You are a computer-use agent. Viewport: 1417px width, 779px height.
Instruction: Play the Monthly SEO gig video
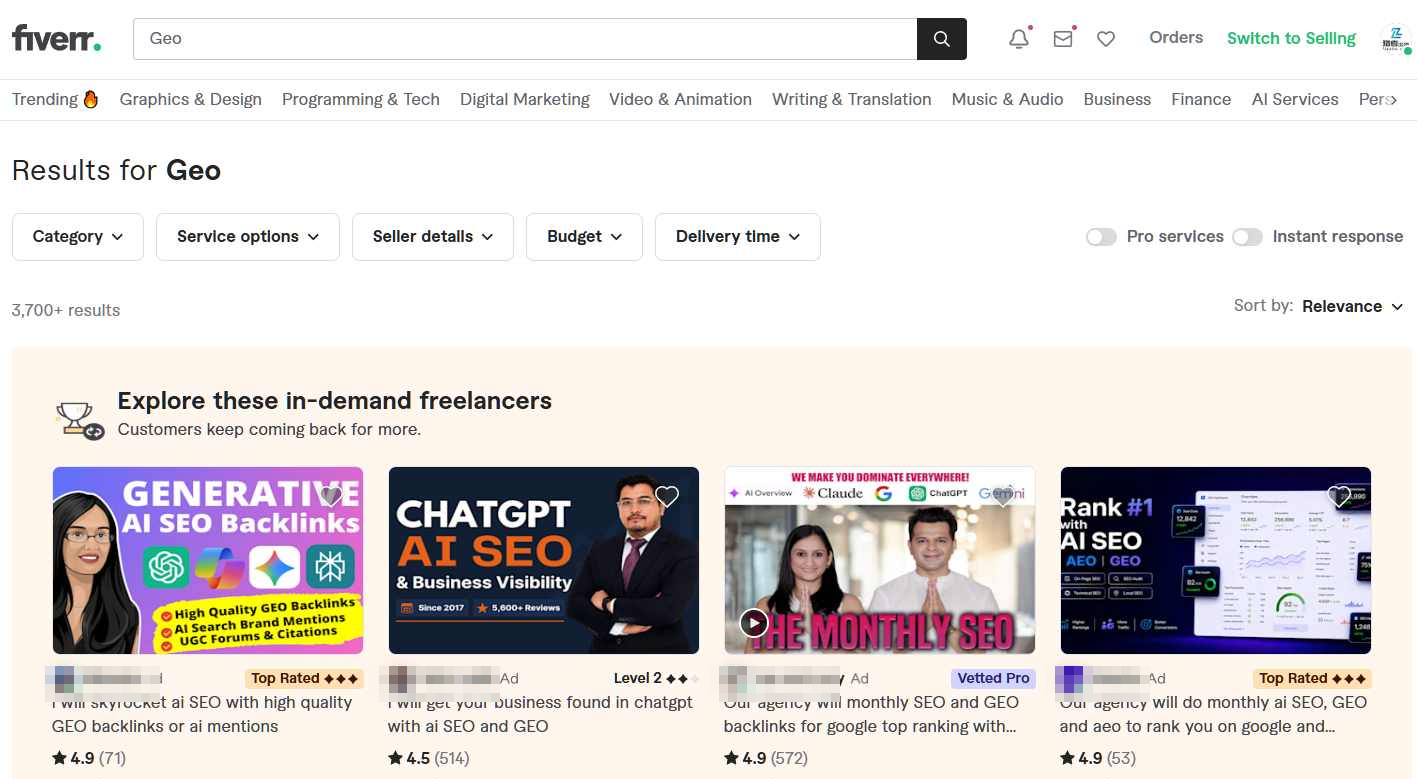click(754, 624)
